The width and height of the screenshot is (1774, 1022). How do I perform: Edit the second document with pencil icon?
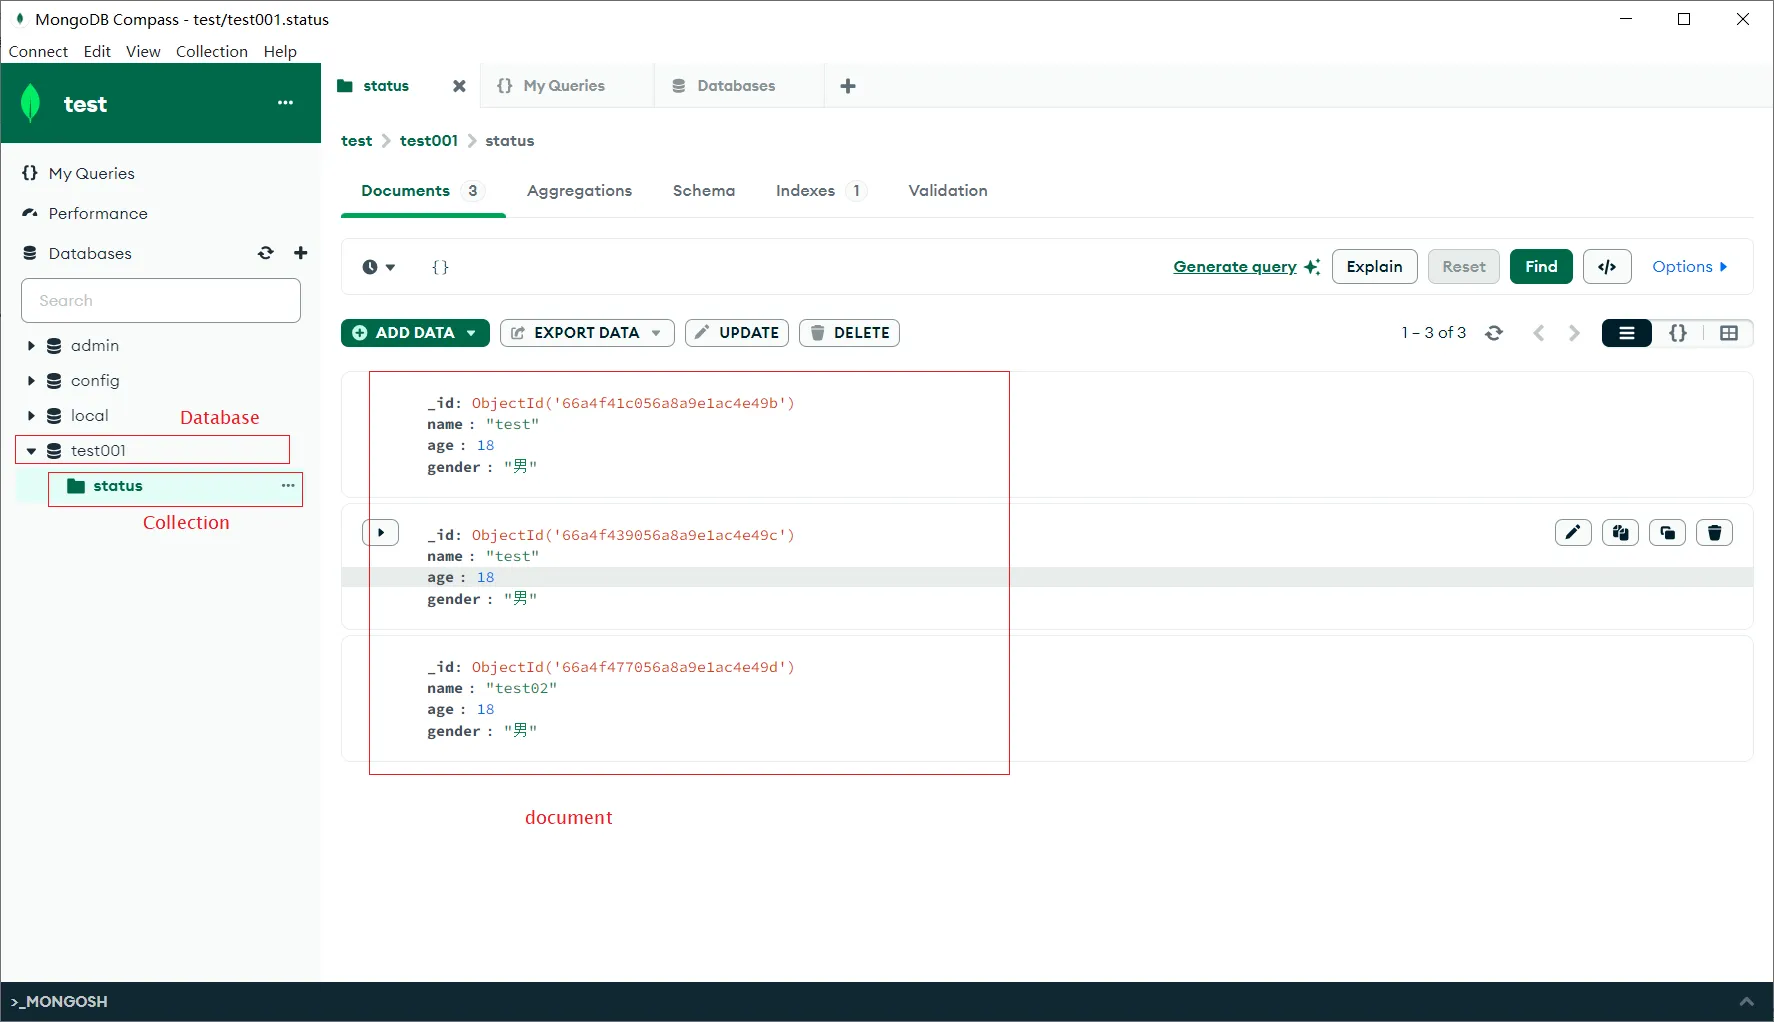coord(1573,533)
